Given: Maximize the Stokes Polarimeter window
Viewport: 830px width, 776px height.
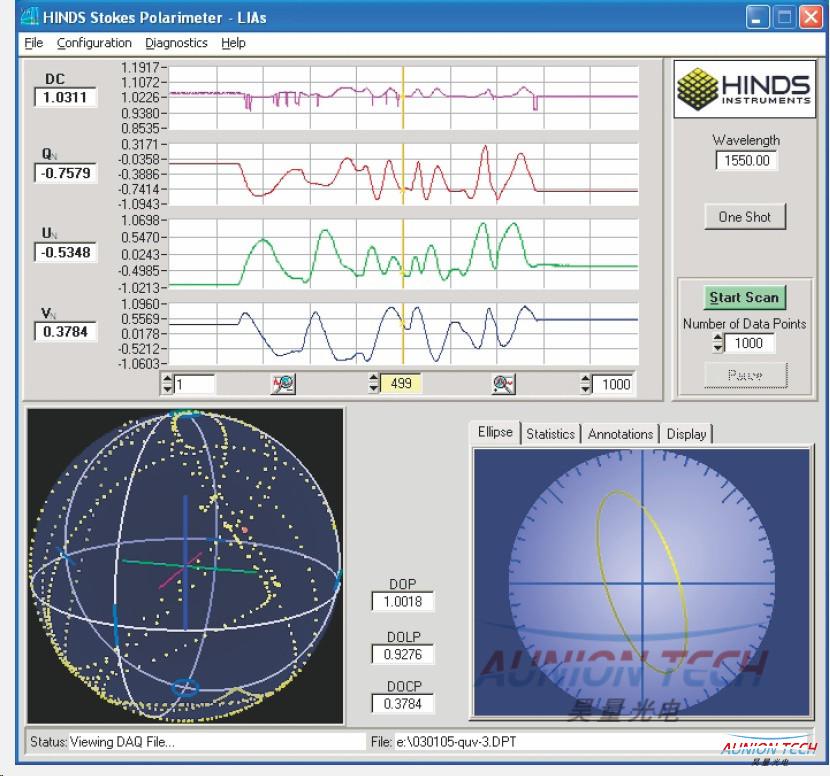Looking at the screenshot, I should point(784,17).
